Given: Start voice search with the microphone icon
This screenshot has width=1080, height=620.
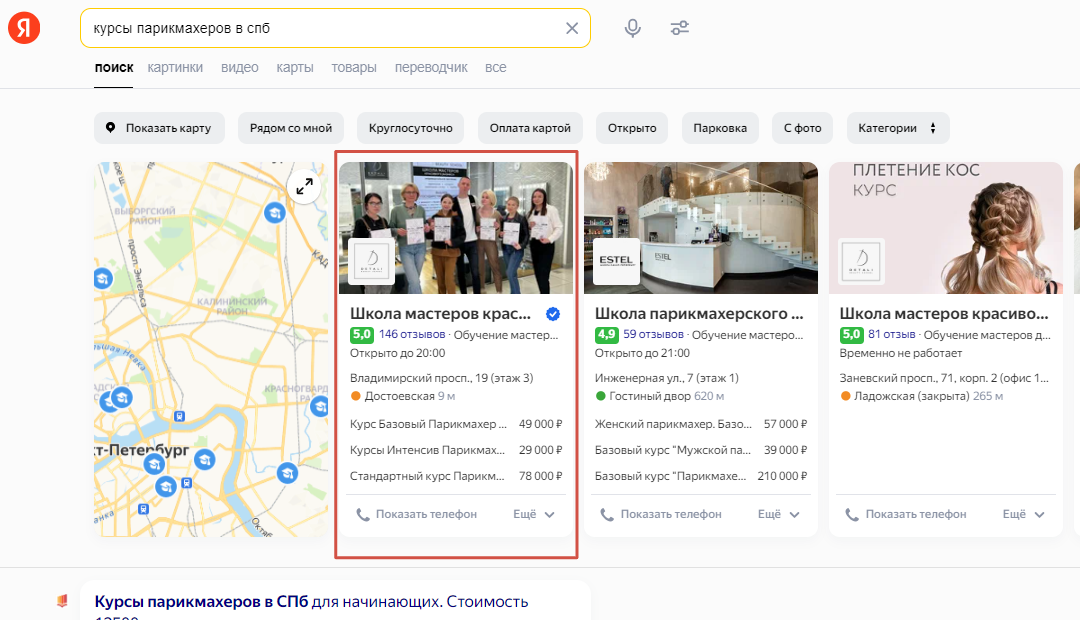Looking at the screenshot, I should pos(632,28).
